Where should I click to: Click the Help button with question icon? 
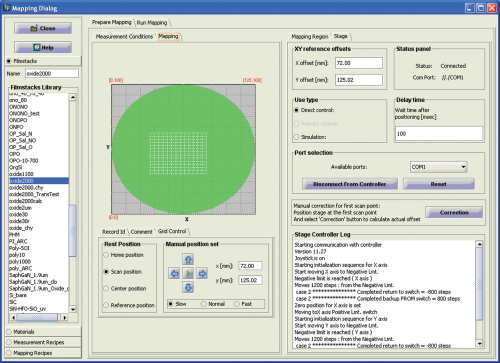click(x=43, y=47)
